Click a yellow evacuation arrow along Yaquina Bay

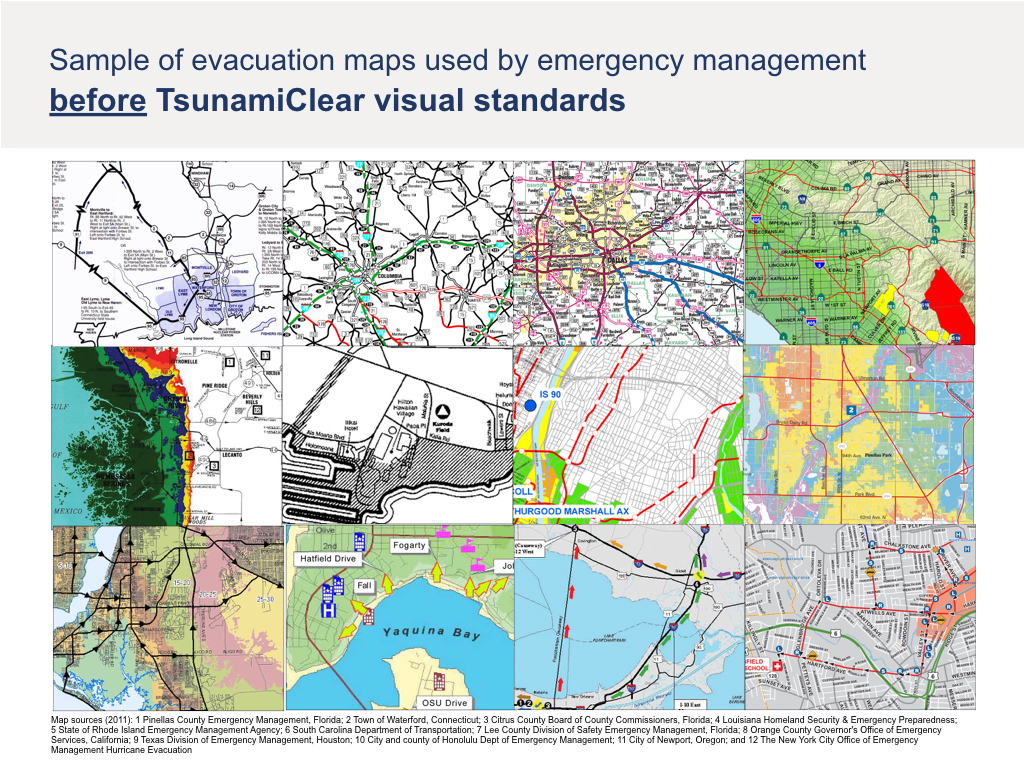[387, 585]
